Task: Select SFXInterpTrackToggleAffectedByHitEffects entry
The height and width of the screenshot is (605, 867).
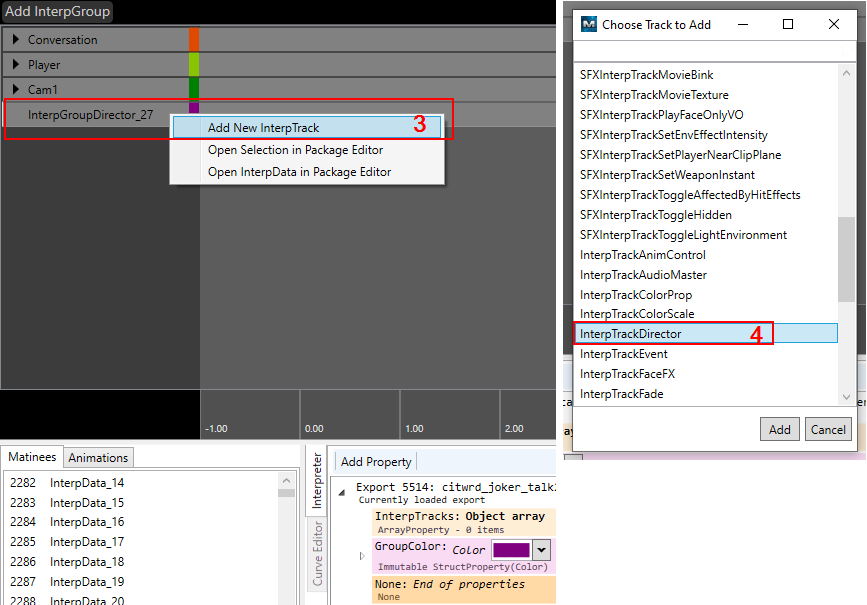Action: (706, 194)
